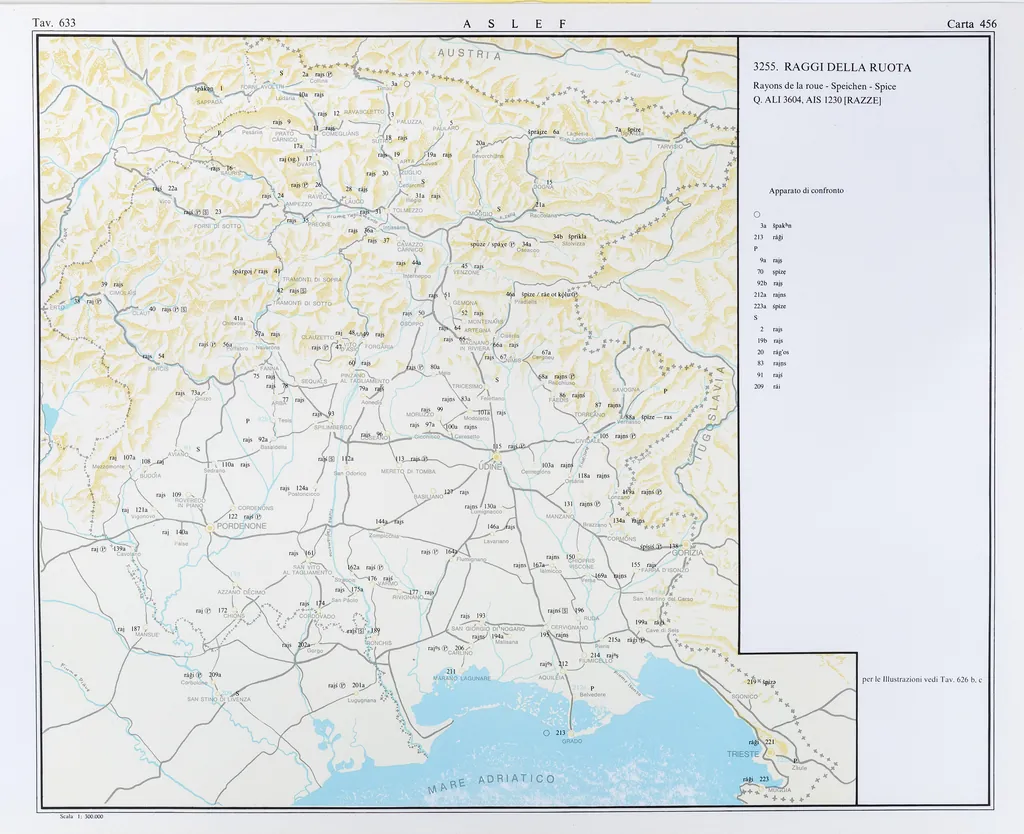The height and width of the screenshot is (834, 1024).
Task: Select the circle marker heading the comparison legend
Action: point(757,215)
